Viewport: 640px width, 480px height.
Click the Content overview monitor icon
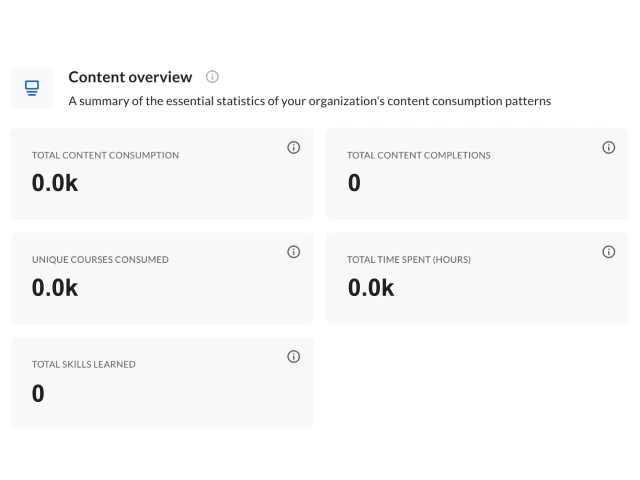(32, 88)
